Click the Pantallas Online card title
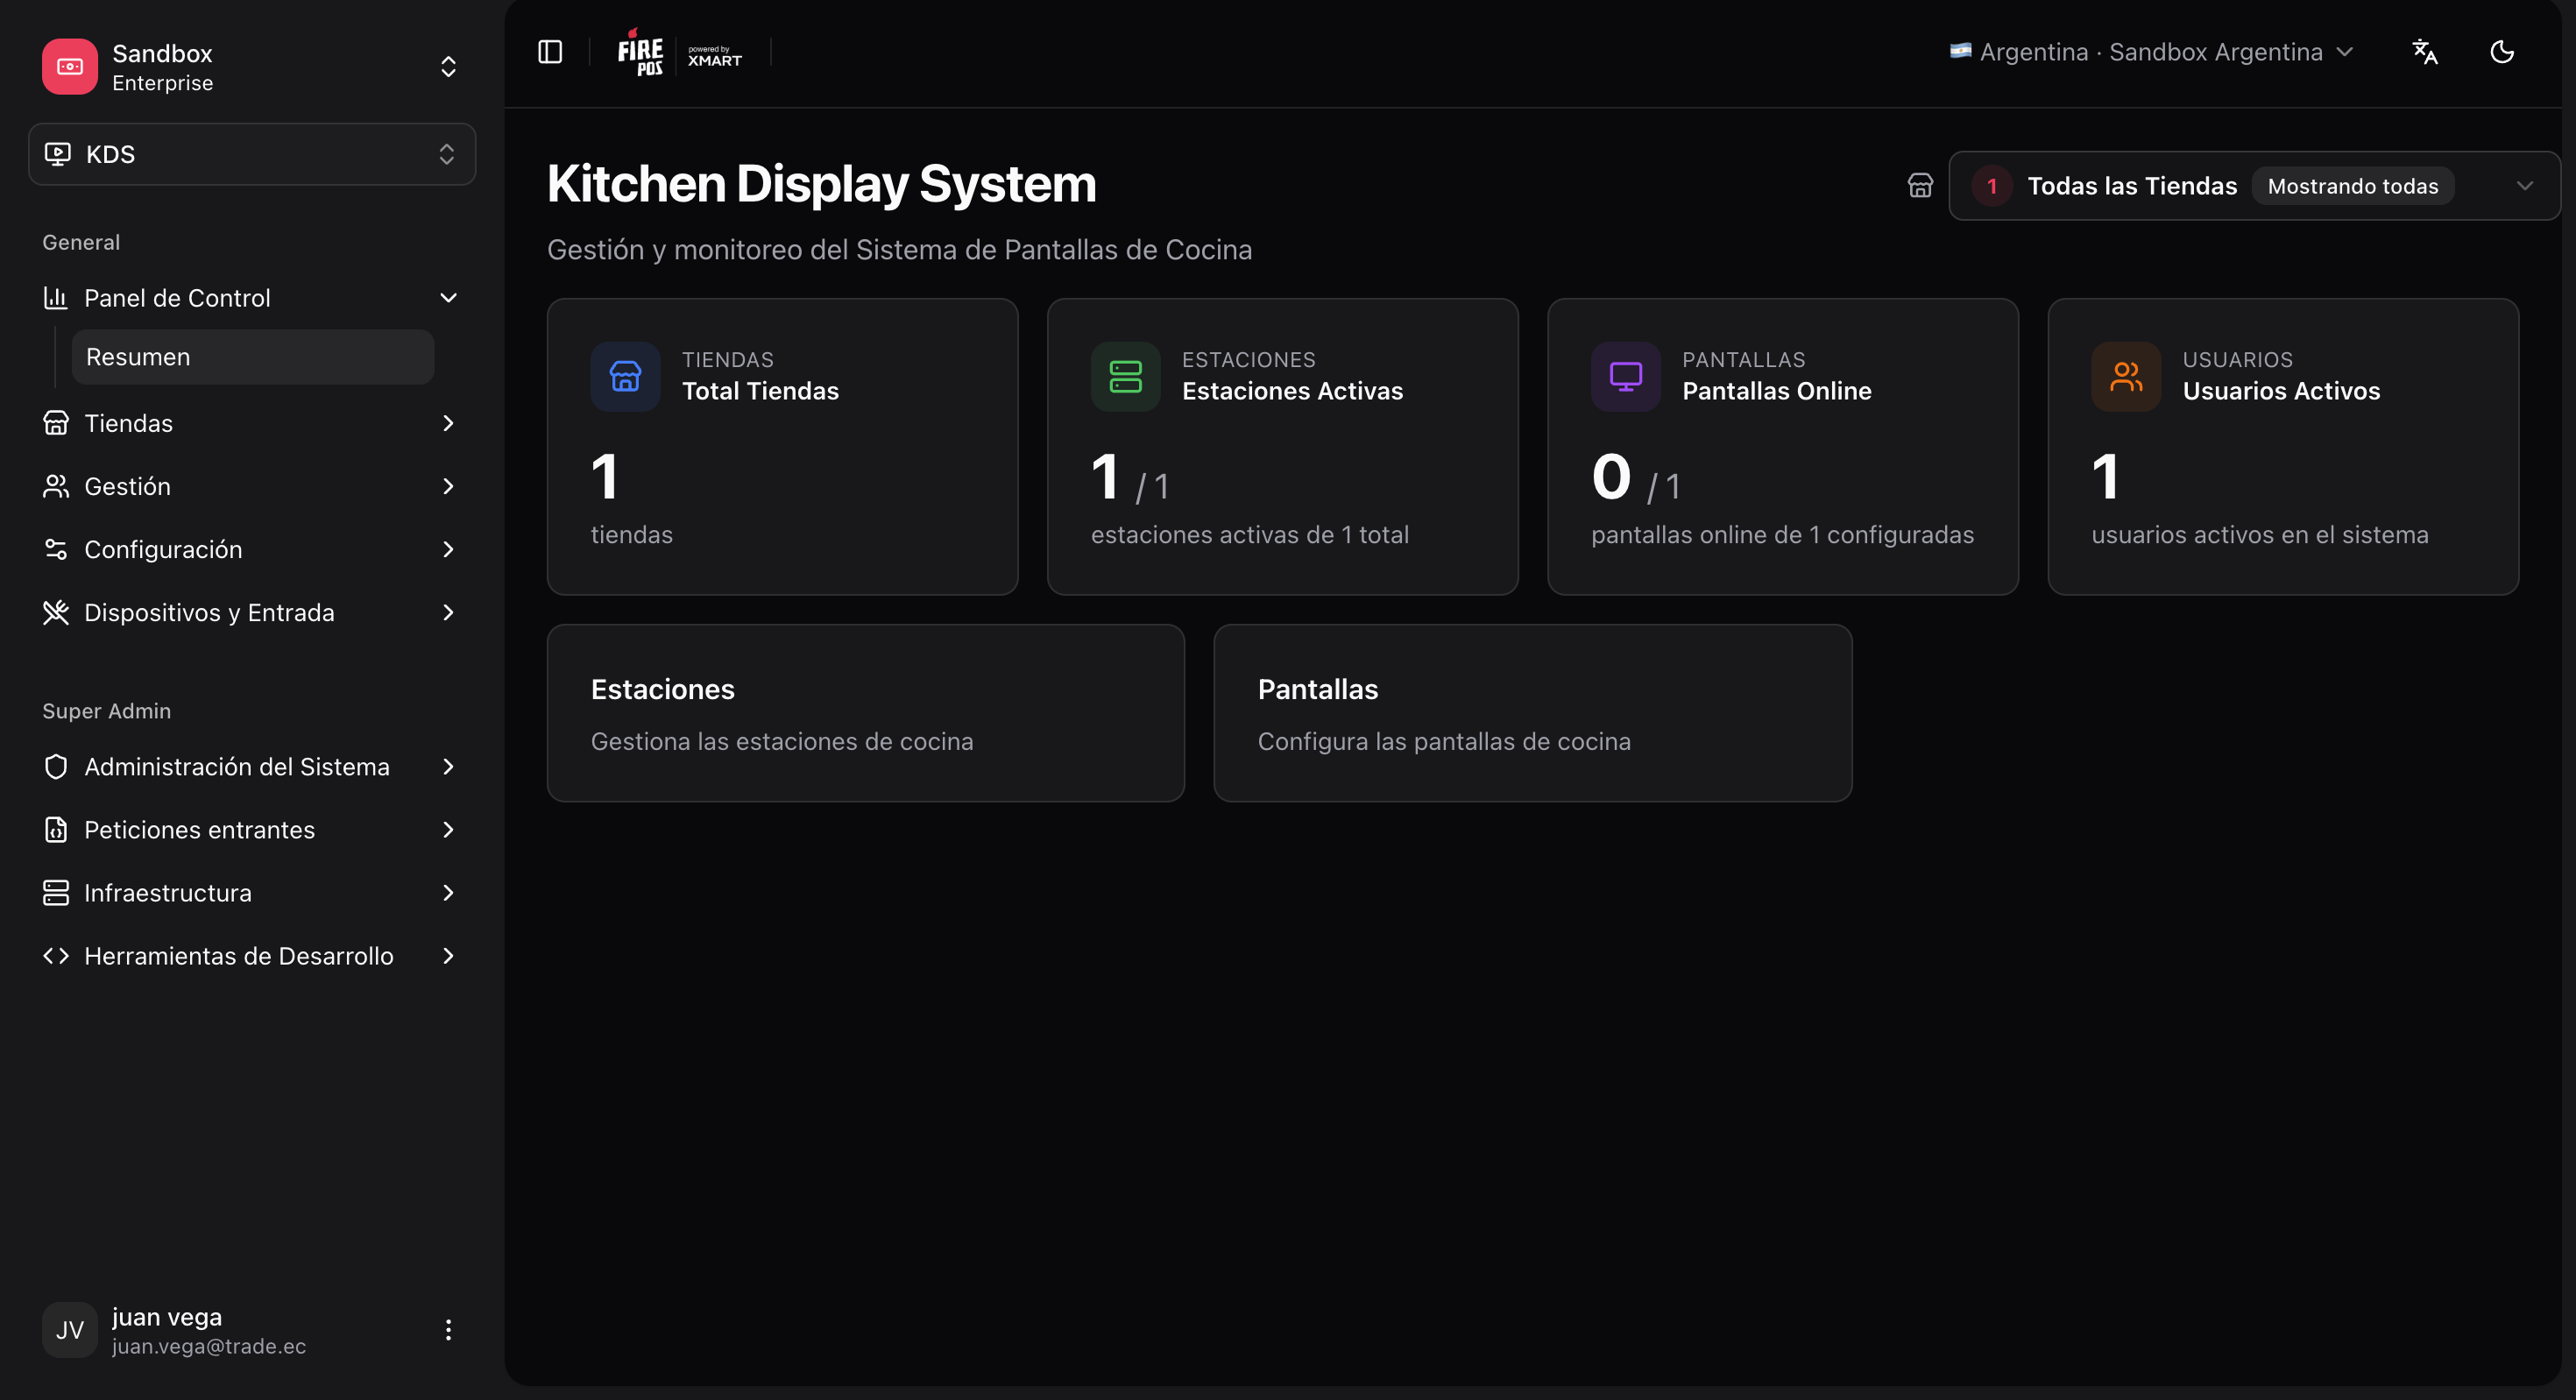 (x=1777, y=391)
